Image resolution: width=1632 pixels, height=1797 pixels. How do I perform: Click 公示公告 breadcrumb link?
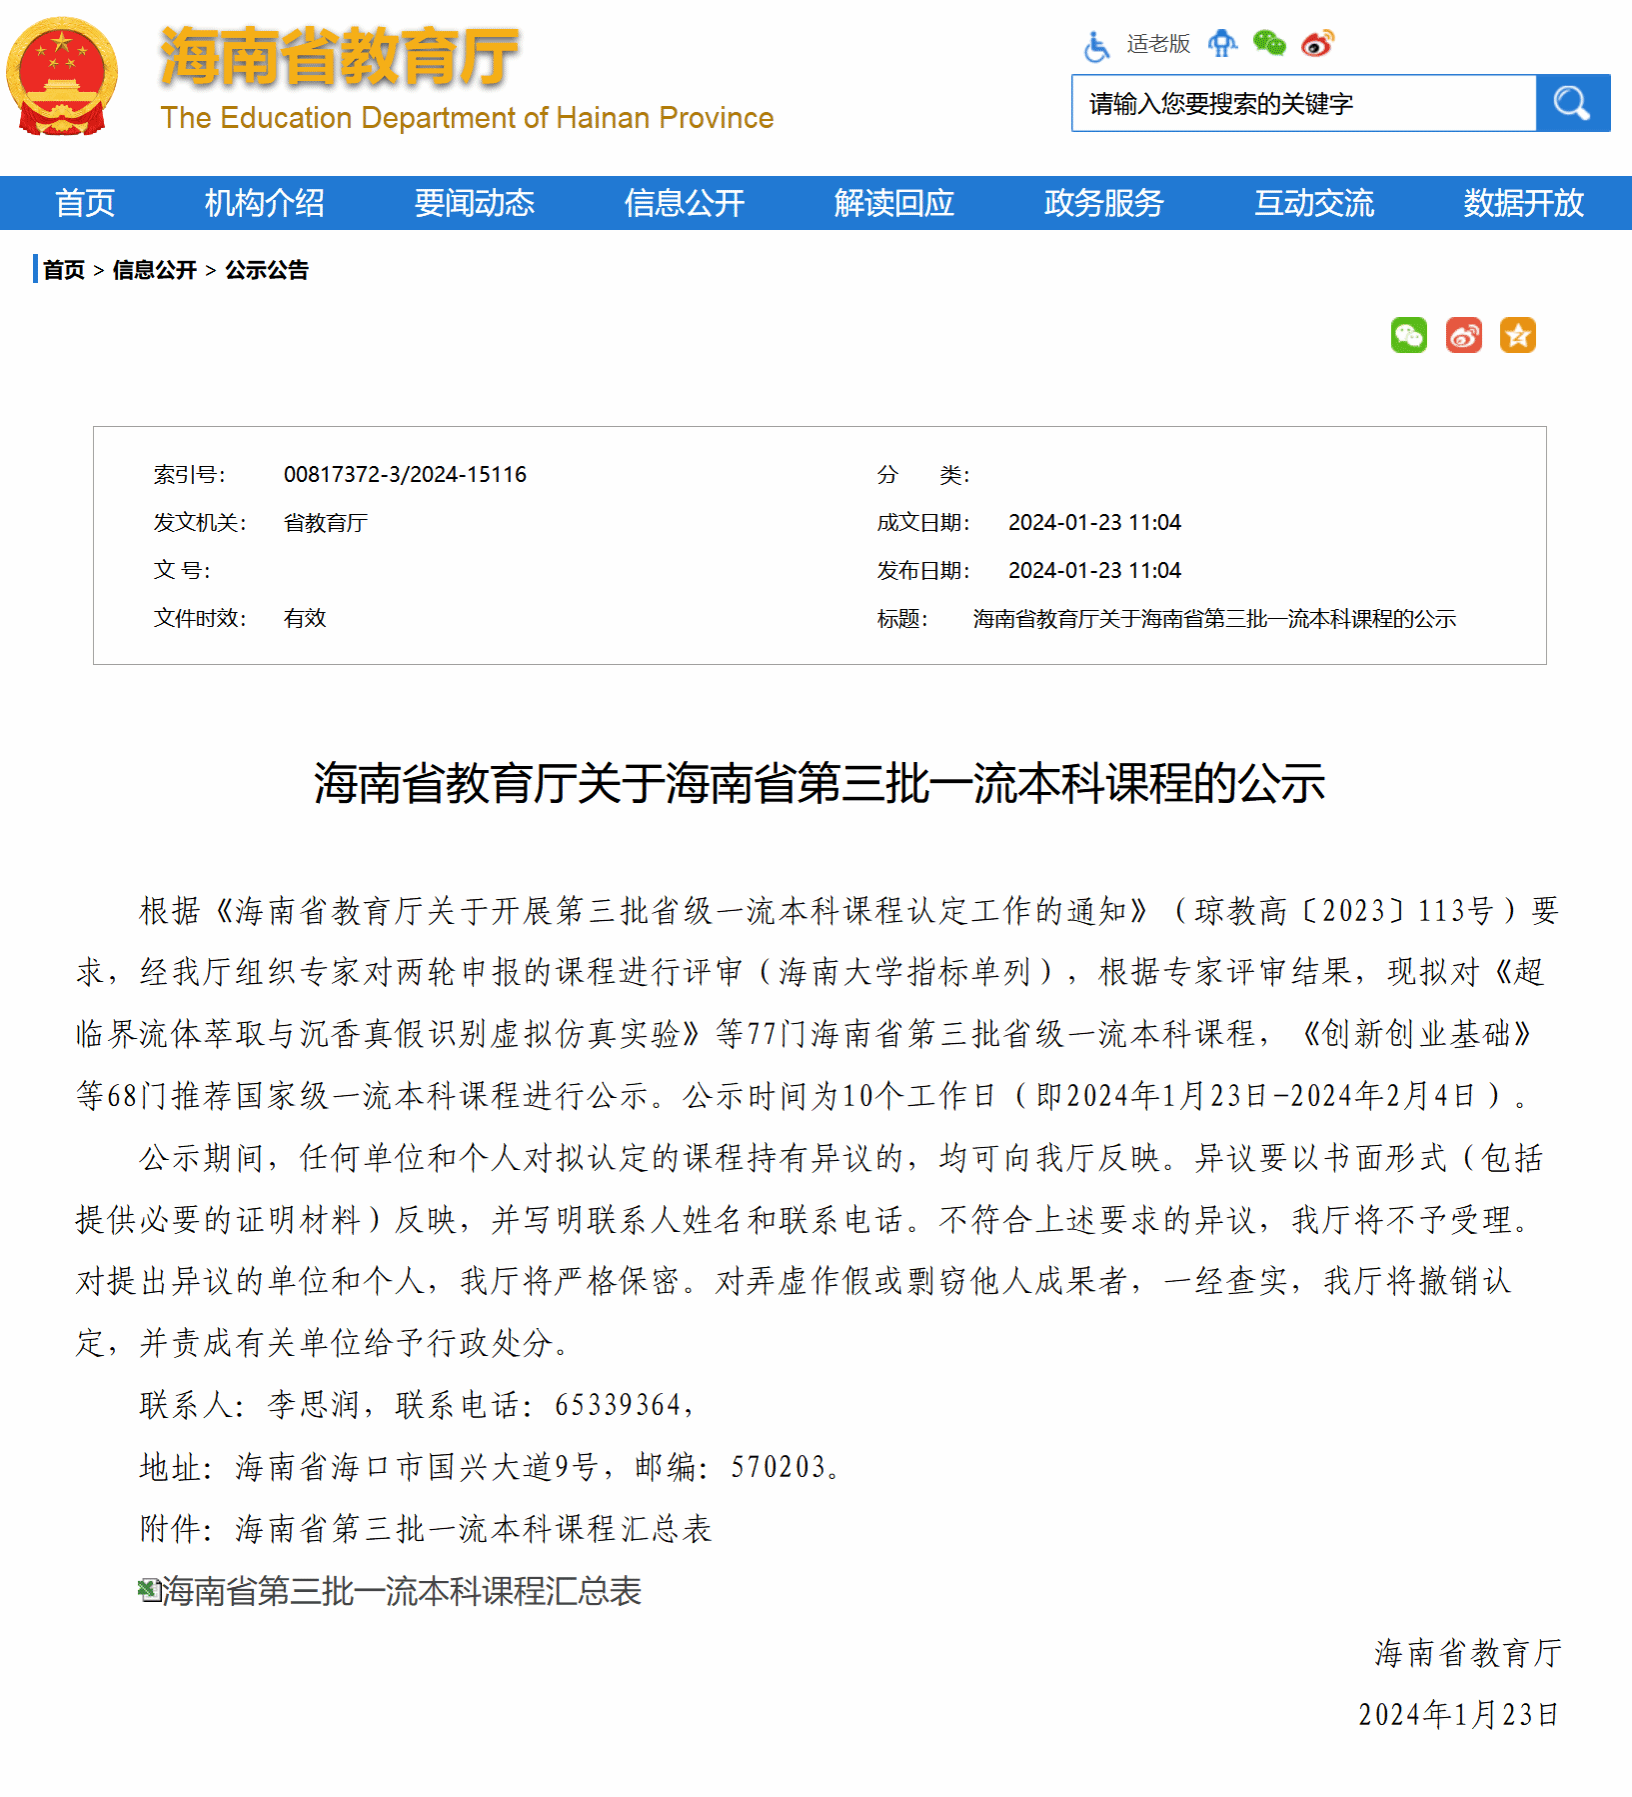266,270
